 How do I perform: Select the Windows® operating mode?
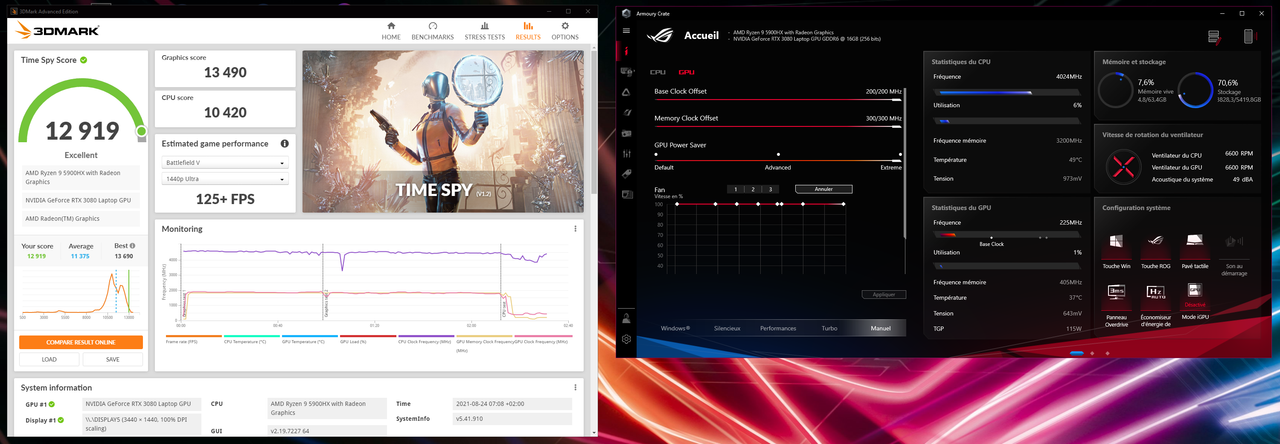pyautogui.click(x=675, y=328)
